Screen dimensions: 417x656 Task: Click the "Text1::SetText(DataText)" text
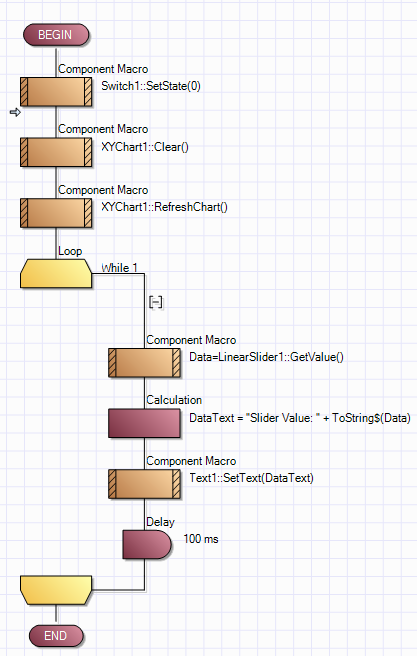(251, 478)
